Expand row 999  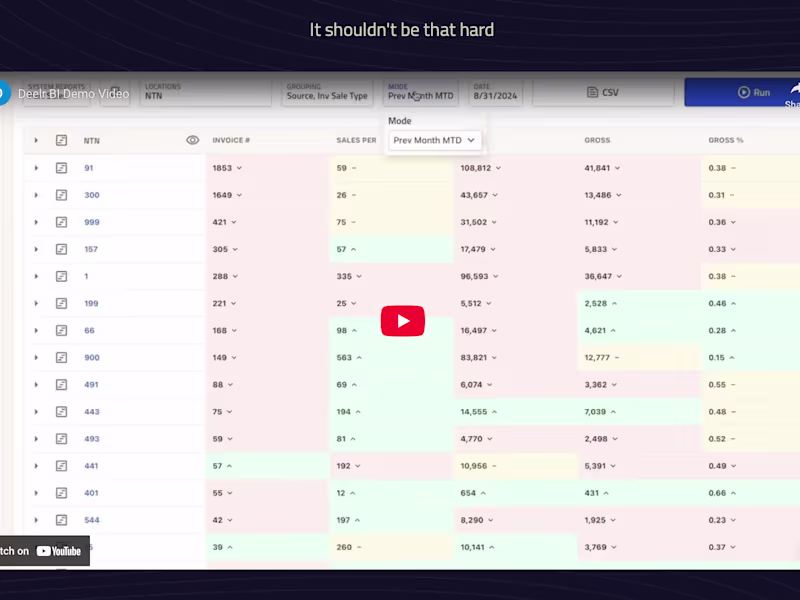pyautogui.click(x=36, y=222)
